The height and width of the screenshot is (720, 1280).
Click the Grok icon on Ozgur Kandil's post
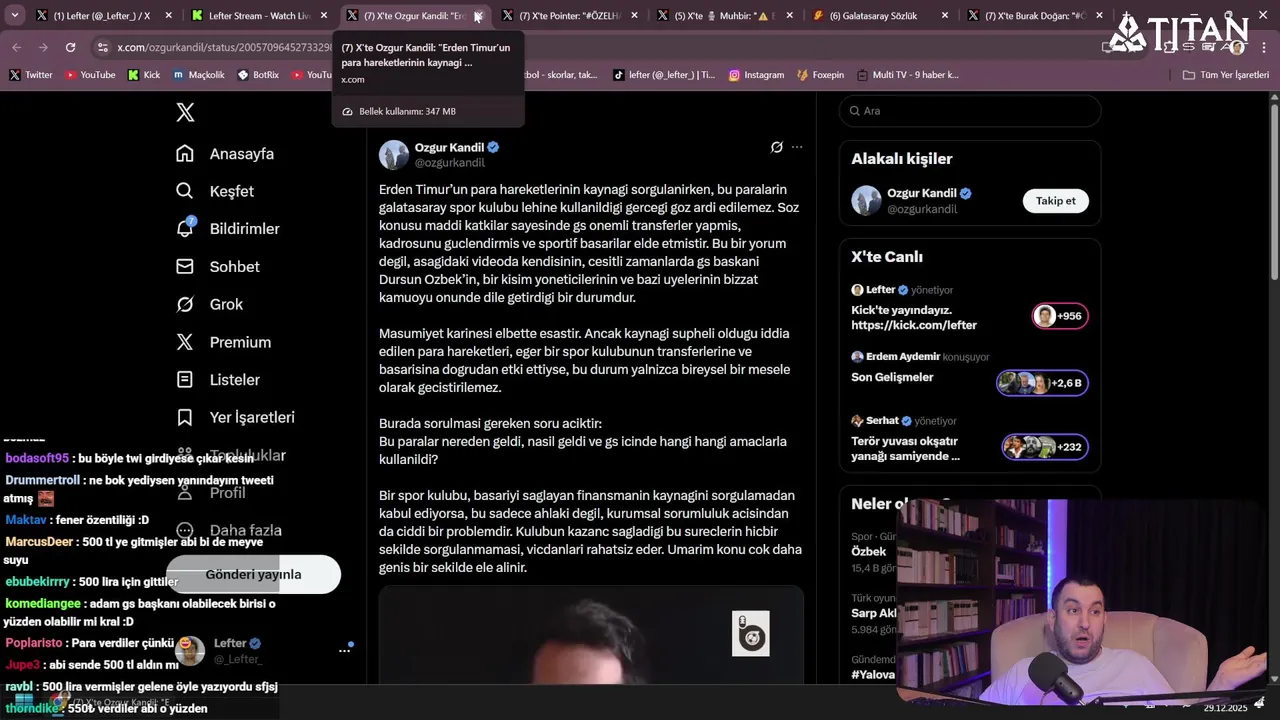(x=776, y=147)
